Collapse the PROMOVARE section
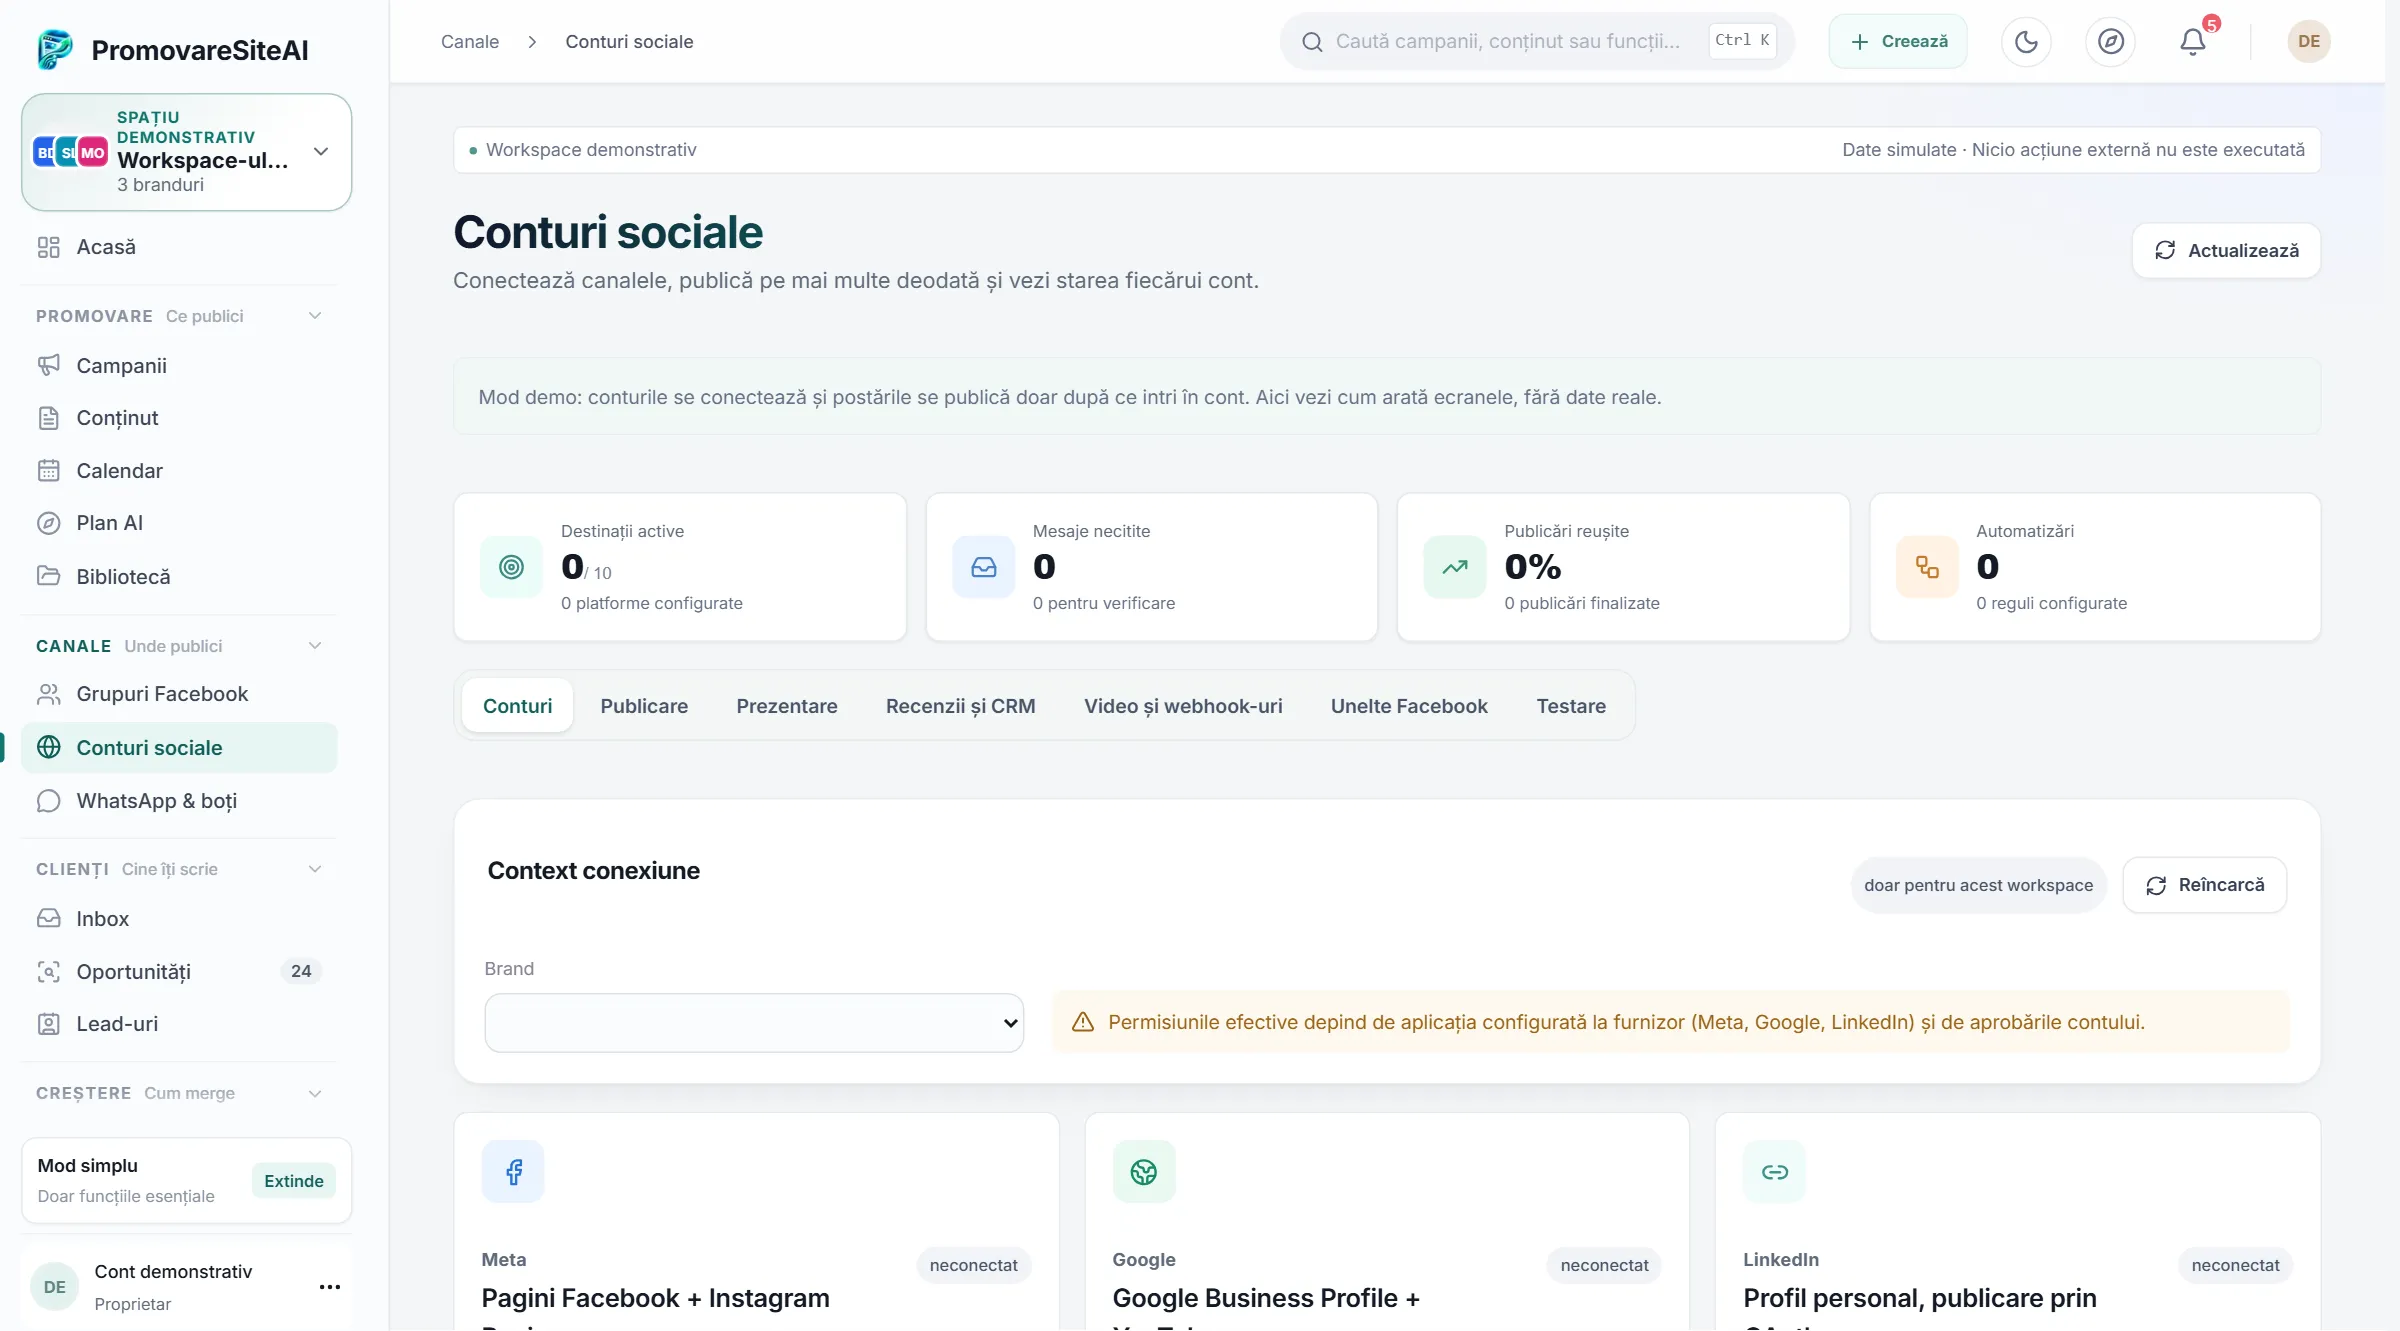Viewport: 2400px width, 1331px height. (x=315, y=316)
